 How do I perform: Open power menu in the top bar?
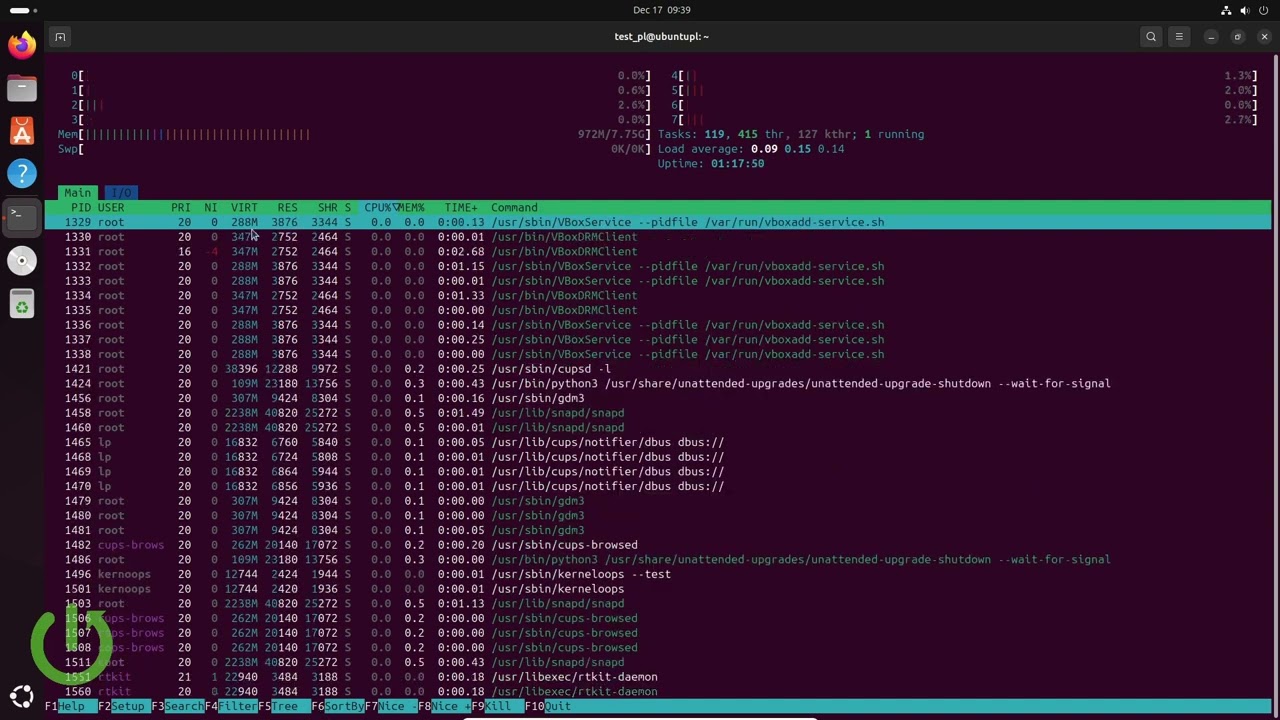point(1263,10)
